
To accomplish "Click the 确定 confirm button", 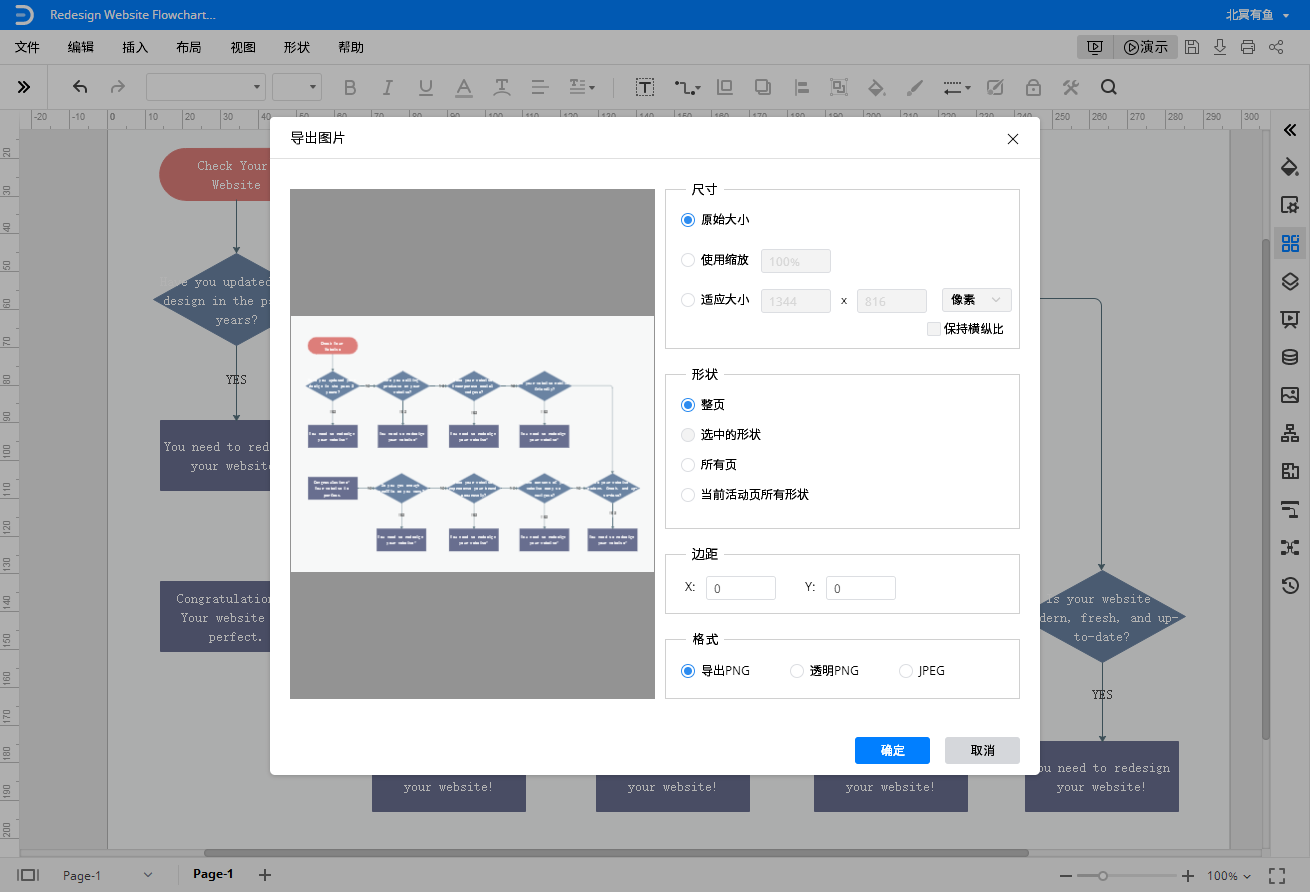I will coord(892,750).
